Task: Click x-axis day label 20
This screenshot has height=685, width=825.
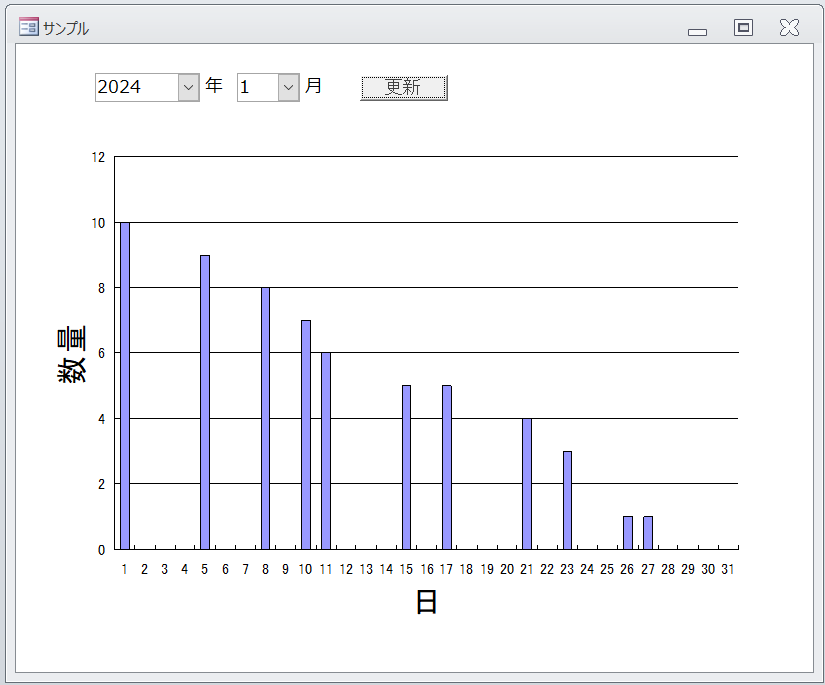Action: click(x=507, y=569)
